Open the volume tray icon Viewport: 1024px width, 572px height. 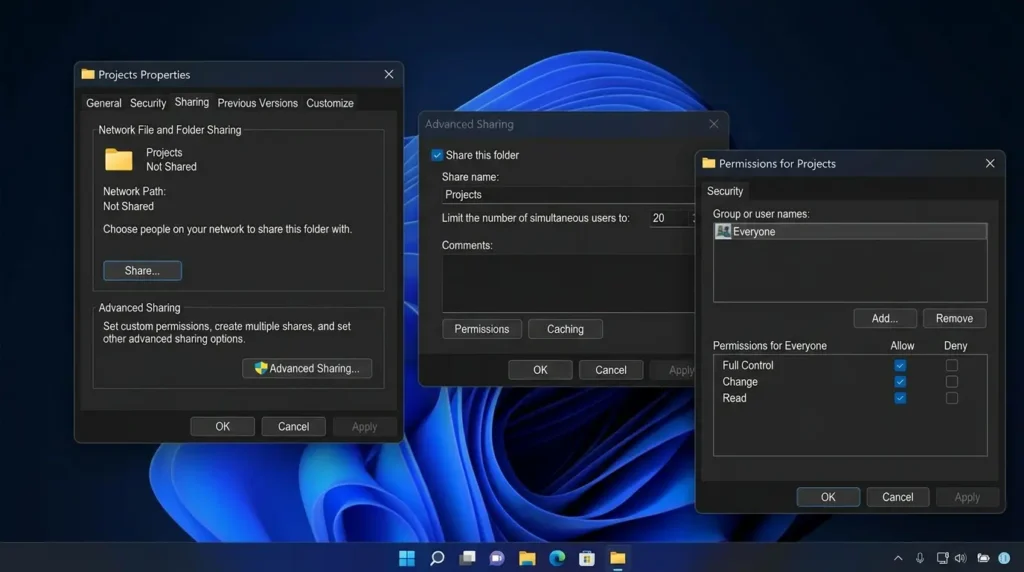[961, 558]
